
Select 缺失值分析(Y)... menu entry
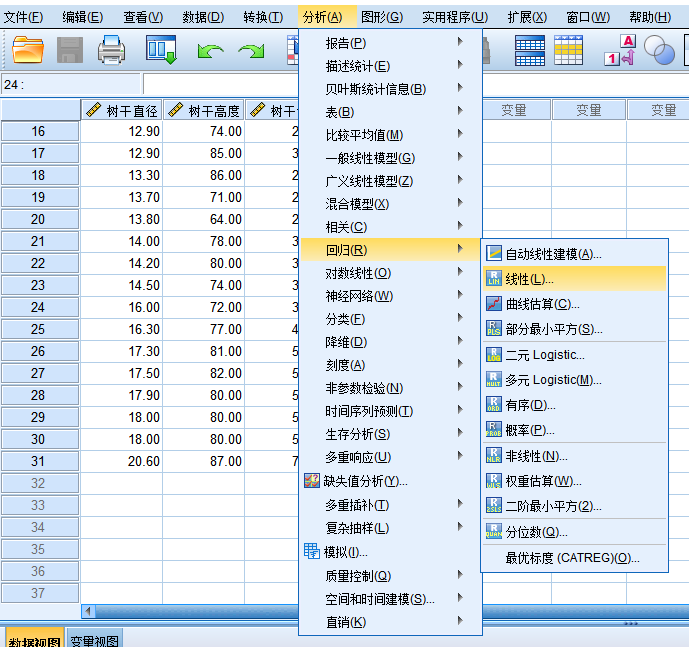click(x=390, y=481)
